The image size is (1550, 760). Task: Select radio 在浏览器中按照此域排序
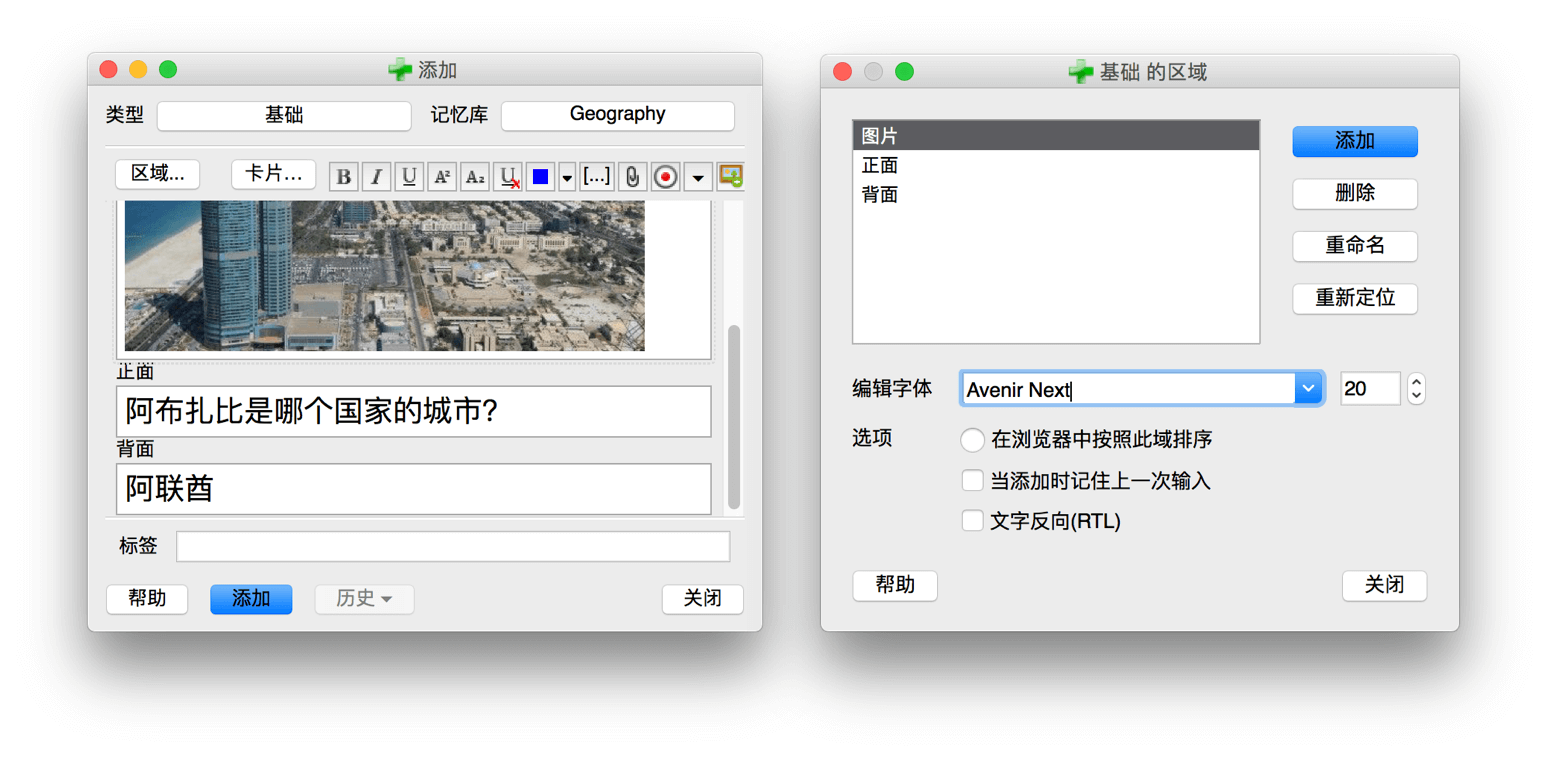coord(972,440)
